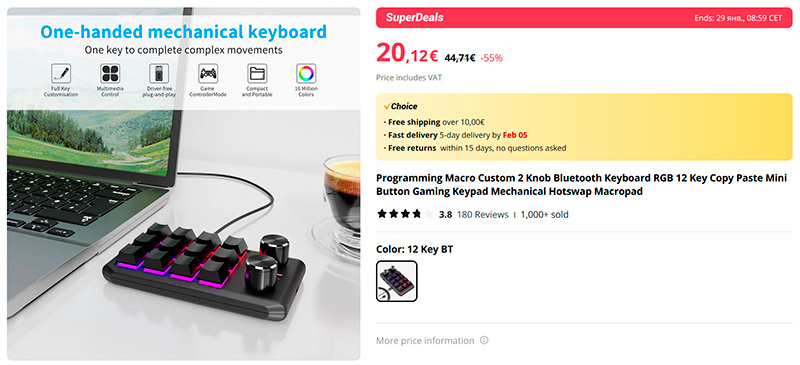
Task: Click the star rating icons
Action: point(405,214)
